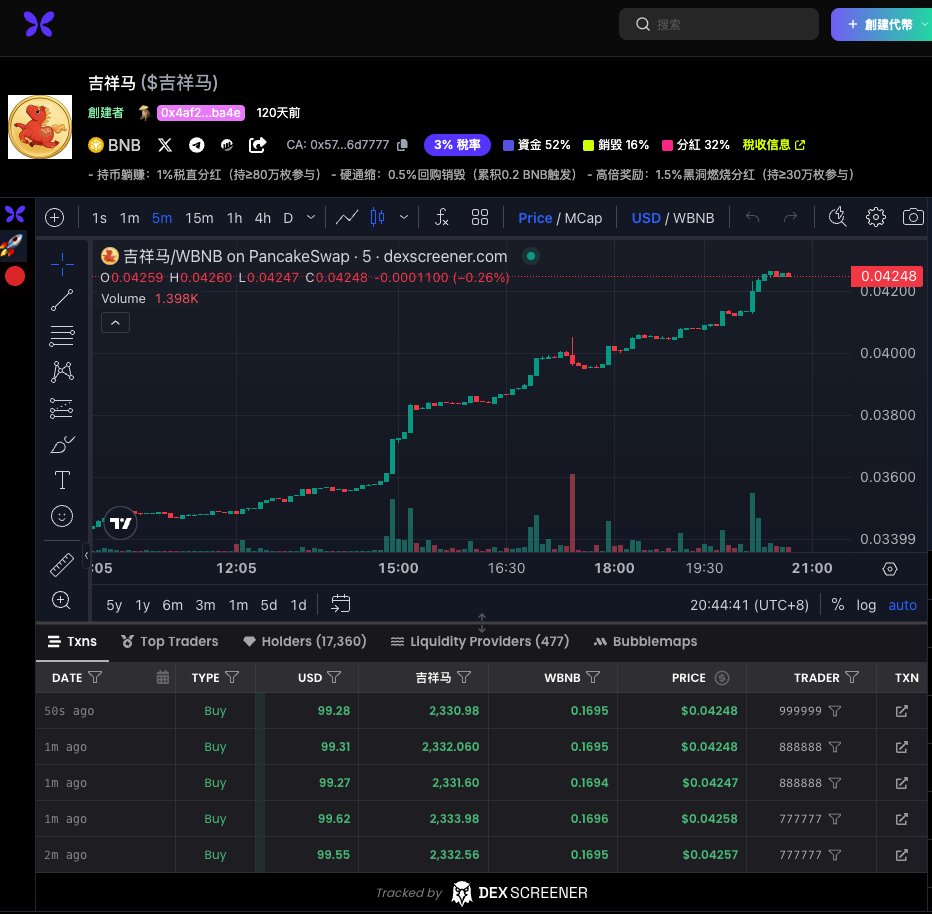932x914 pixels.
Task: Click the token avatar image
Action: tap(40, 127)
